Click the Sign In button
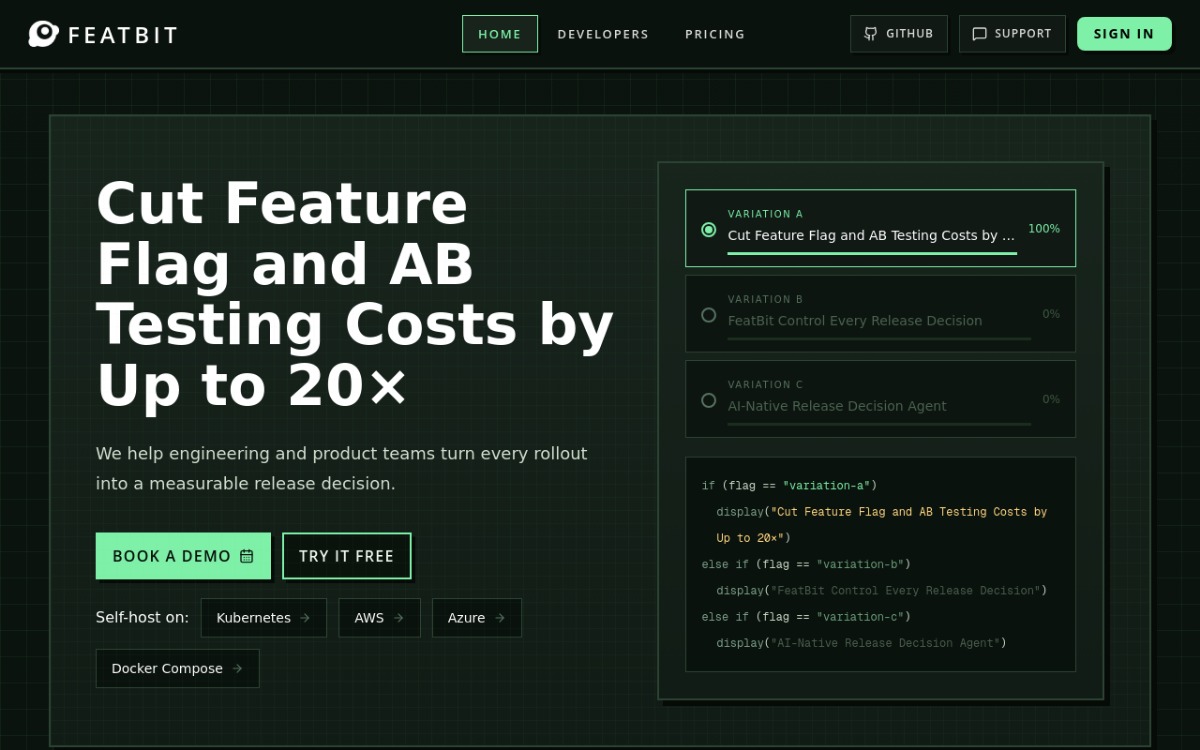Image resolution: width=1200 pixels, height=750 pixels. [x=1124, y=34]
